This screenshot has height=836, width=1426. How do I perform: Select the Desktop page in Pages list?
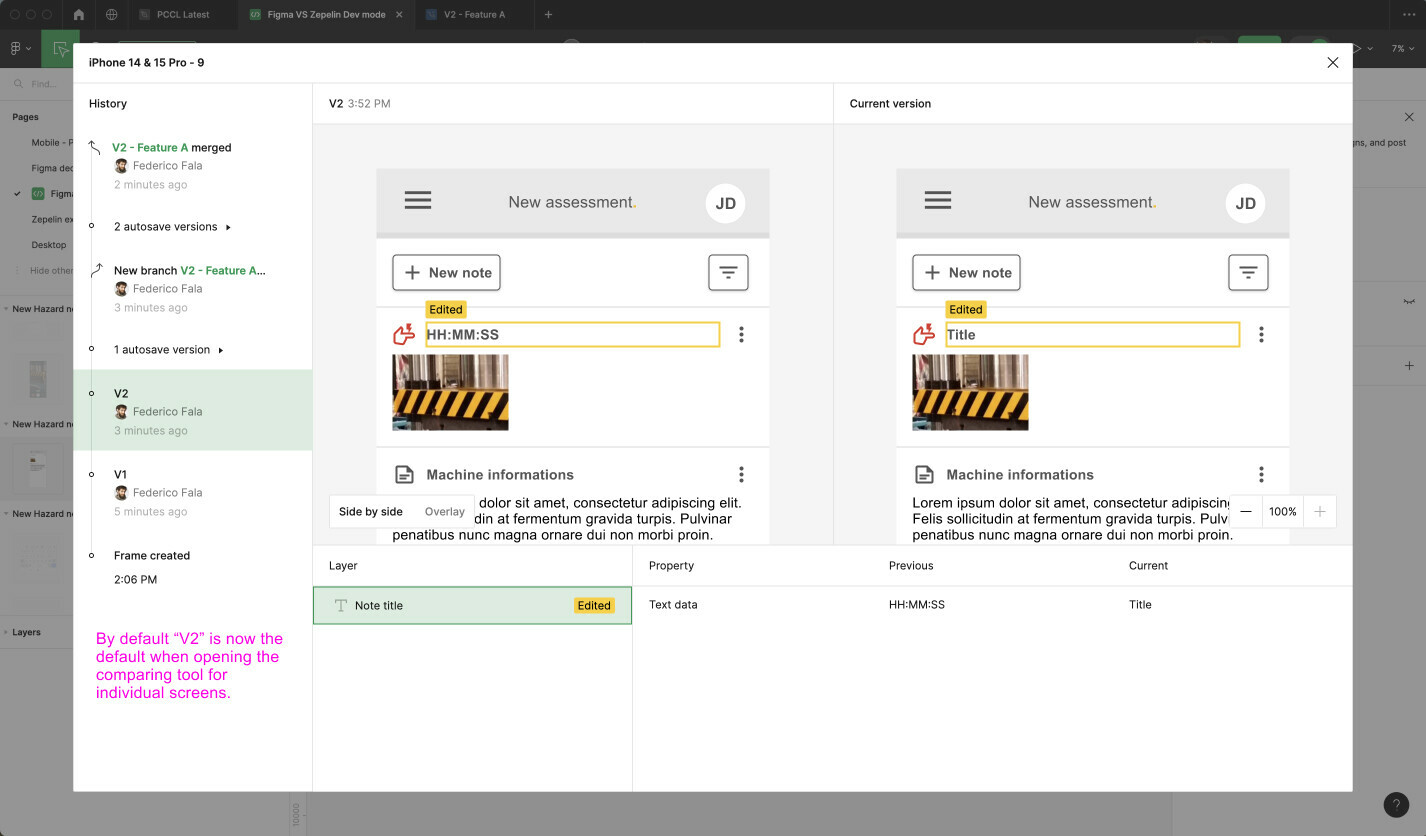click(x=48, y=245)
